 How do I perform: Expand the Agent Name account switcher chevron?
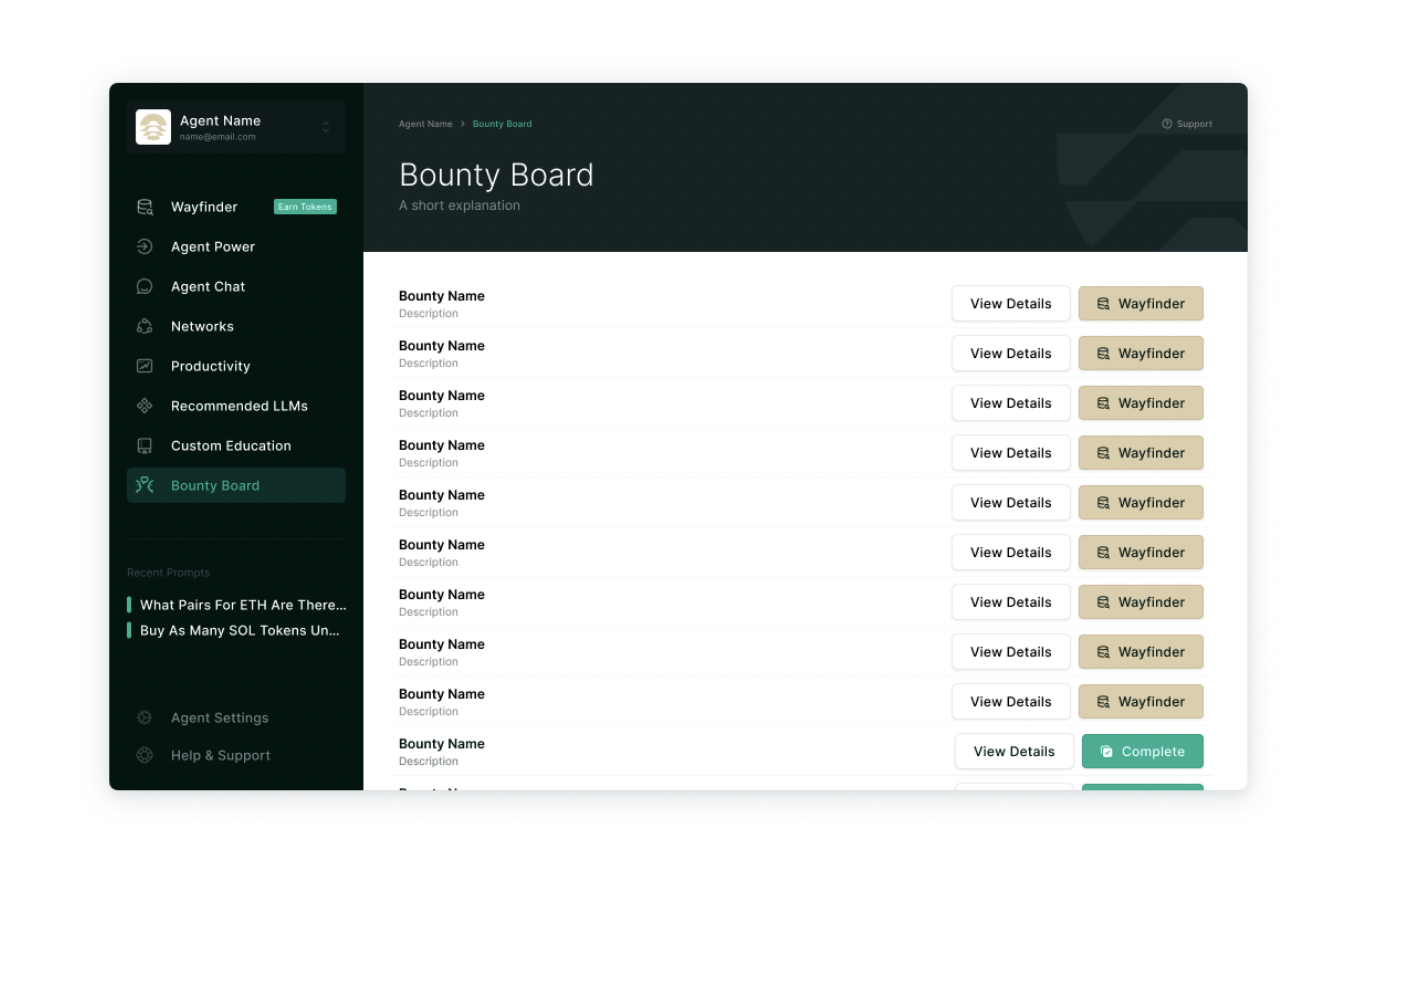(x=326, y=127)
